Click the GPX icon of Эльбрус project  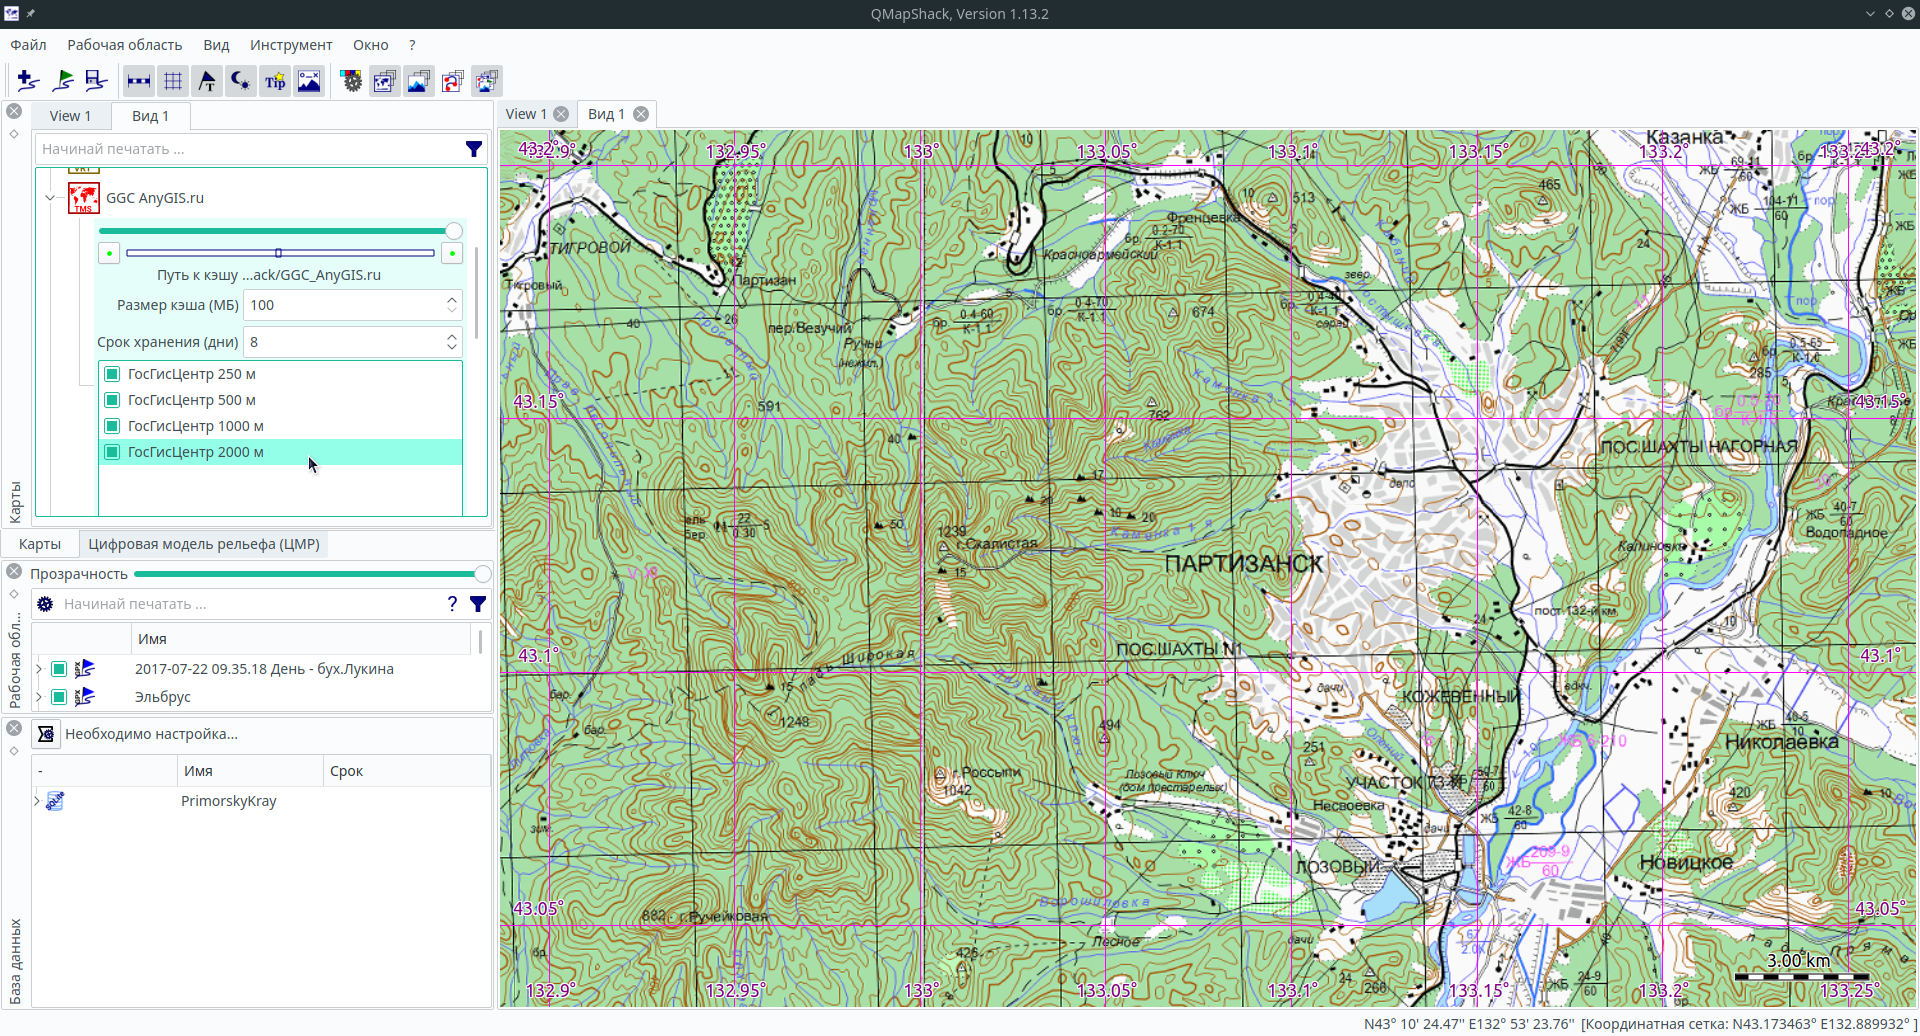(84, 697)
